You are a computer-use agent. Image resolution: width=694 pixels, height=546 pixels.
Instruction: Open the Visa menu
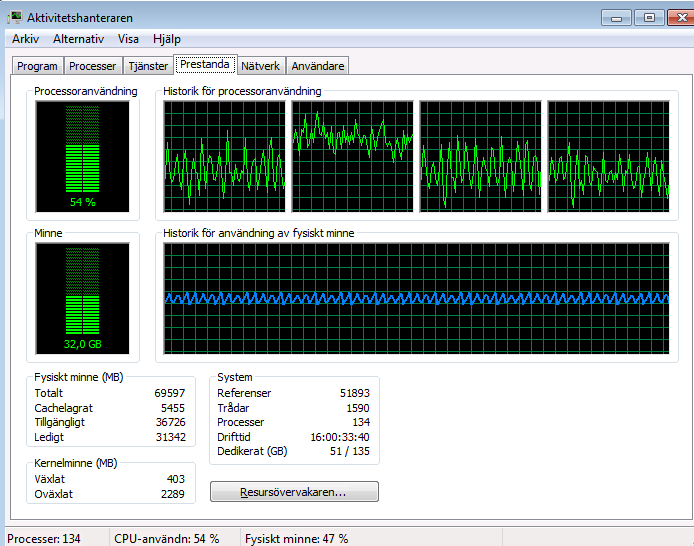(x=128, y=39)
